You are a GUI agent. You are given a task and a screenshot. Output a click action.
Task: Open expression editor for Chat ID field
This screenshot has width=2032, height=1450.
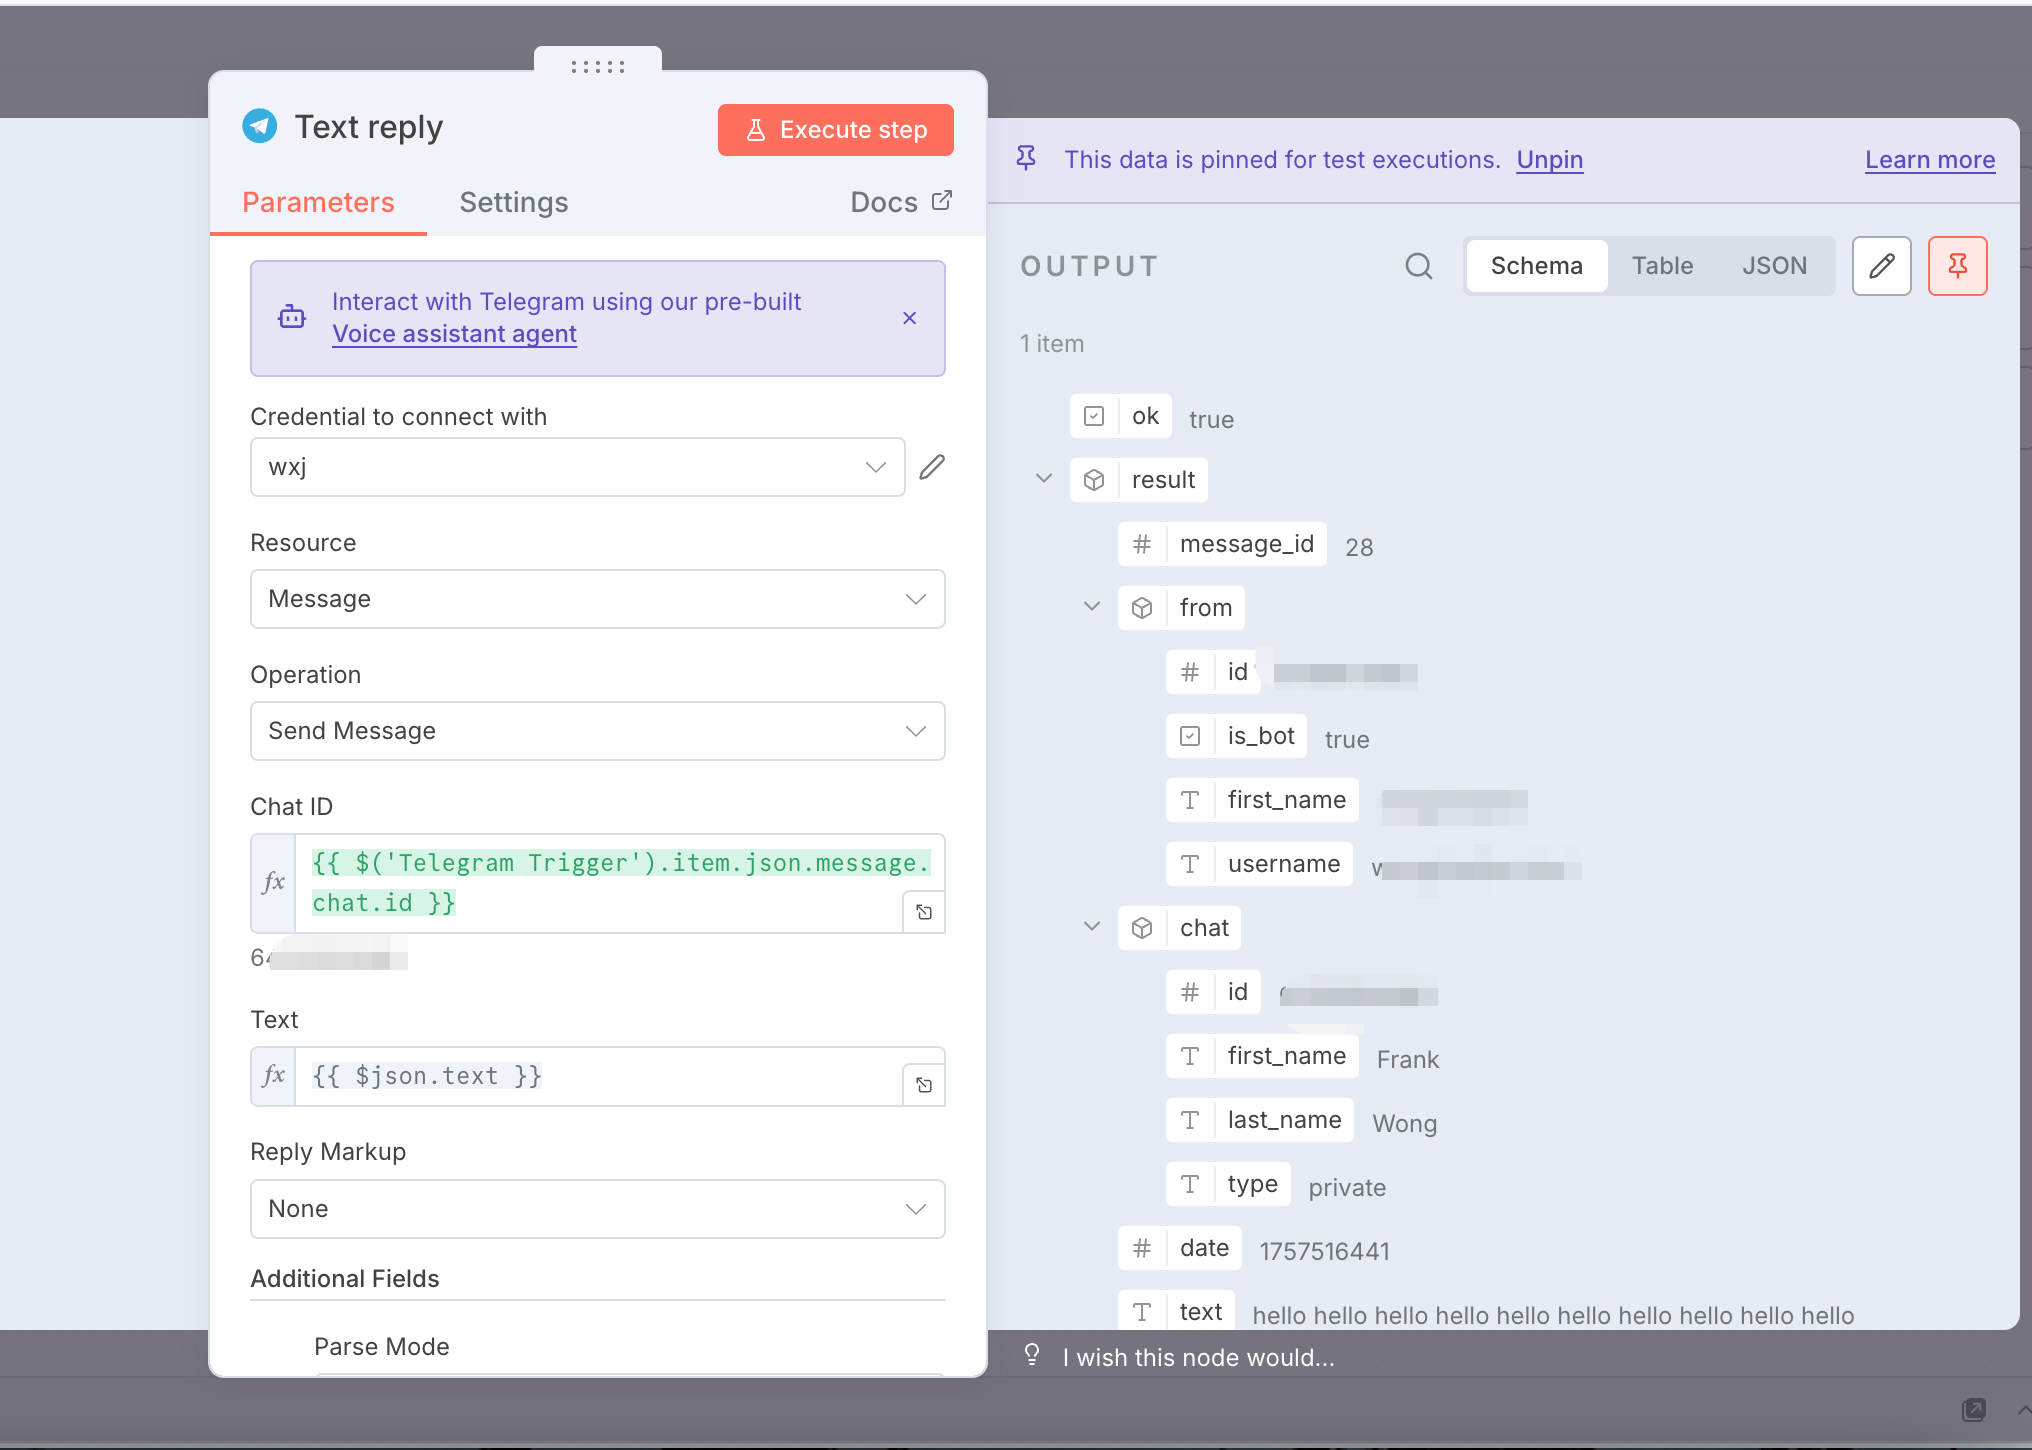(924, 912)
